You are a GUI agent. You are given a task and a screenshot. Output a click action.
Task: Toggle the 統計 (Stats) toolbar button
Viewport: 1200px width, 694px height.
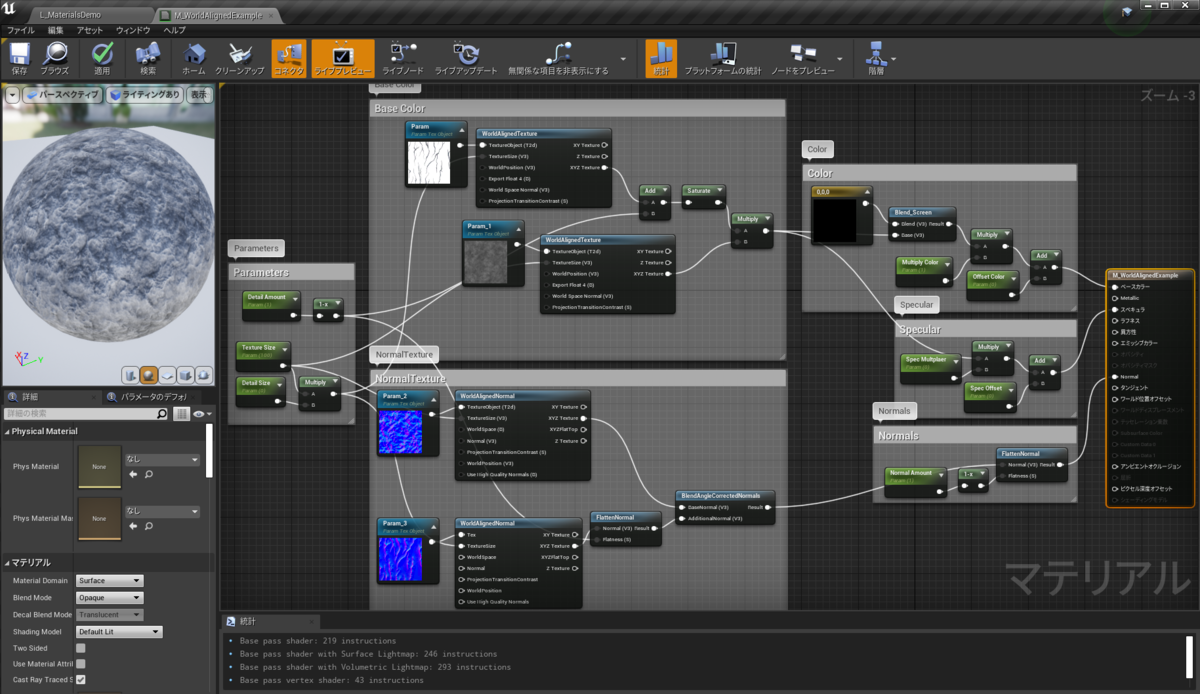click(660, 58)
